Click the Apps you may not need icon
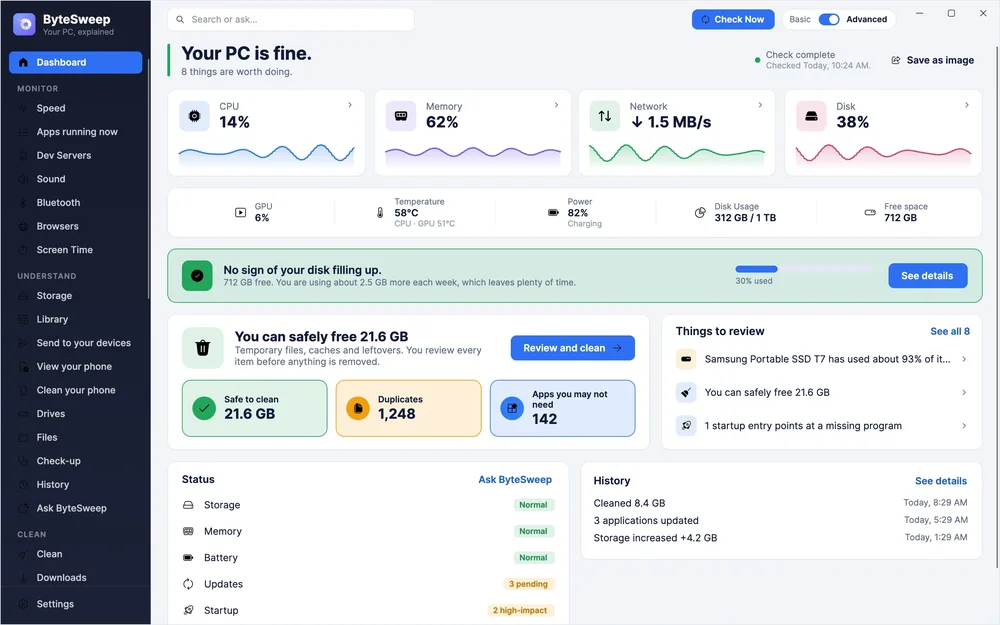This screenshot has height=625, width=1000. click(512, 408)
